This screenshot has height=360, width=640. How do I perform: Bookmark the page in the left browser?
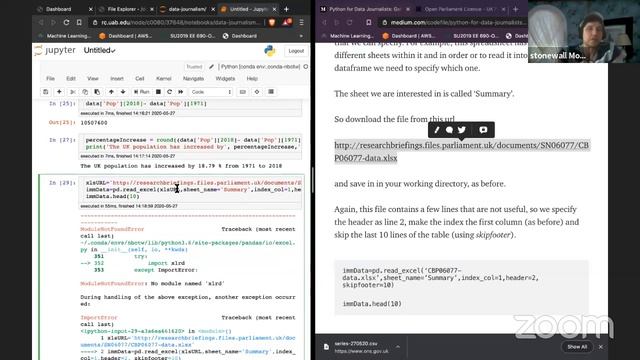pyautogui.click(x=79, y=22)
